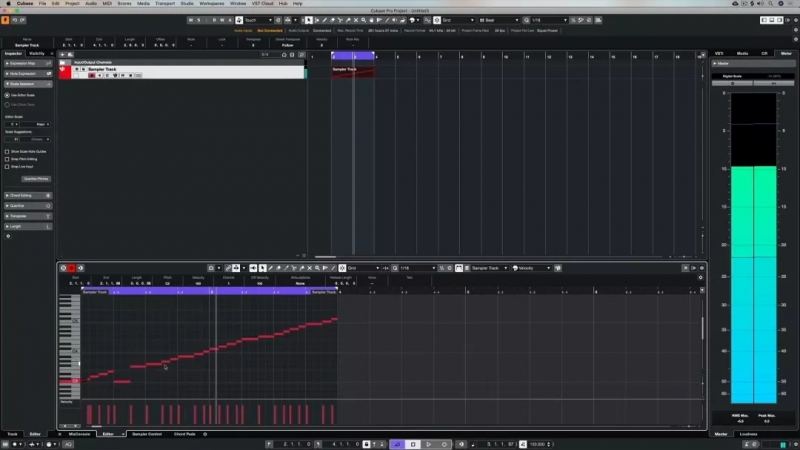Click the Add Track plus button
This screenshot has height=450, width=800.
[62, 55]
